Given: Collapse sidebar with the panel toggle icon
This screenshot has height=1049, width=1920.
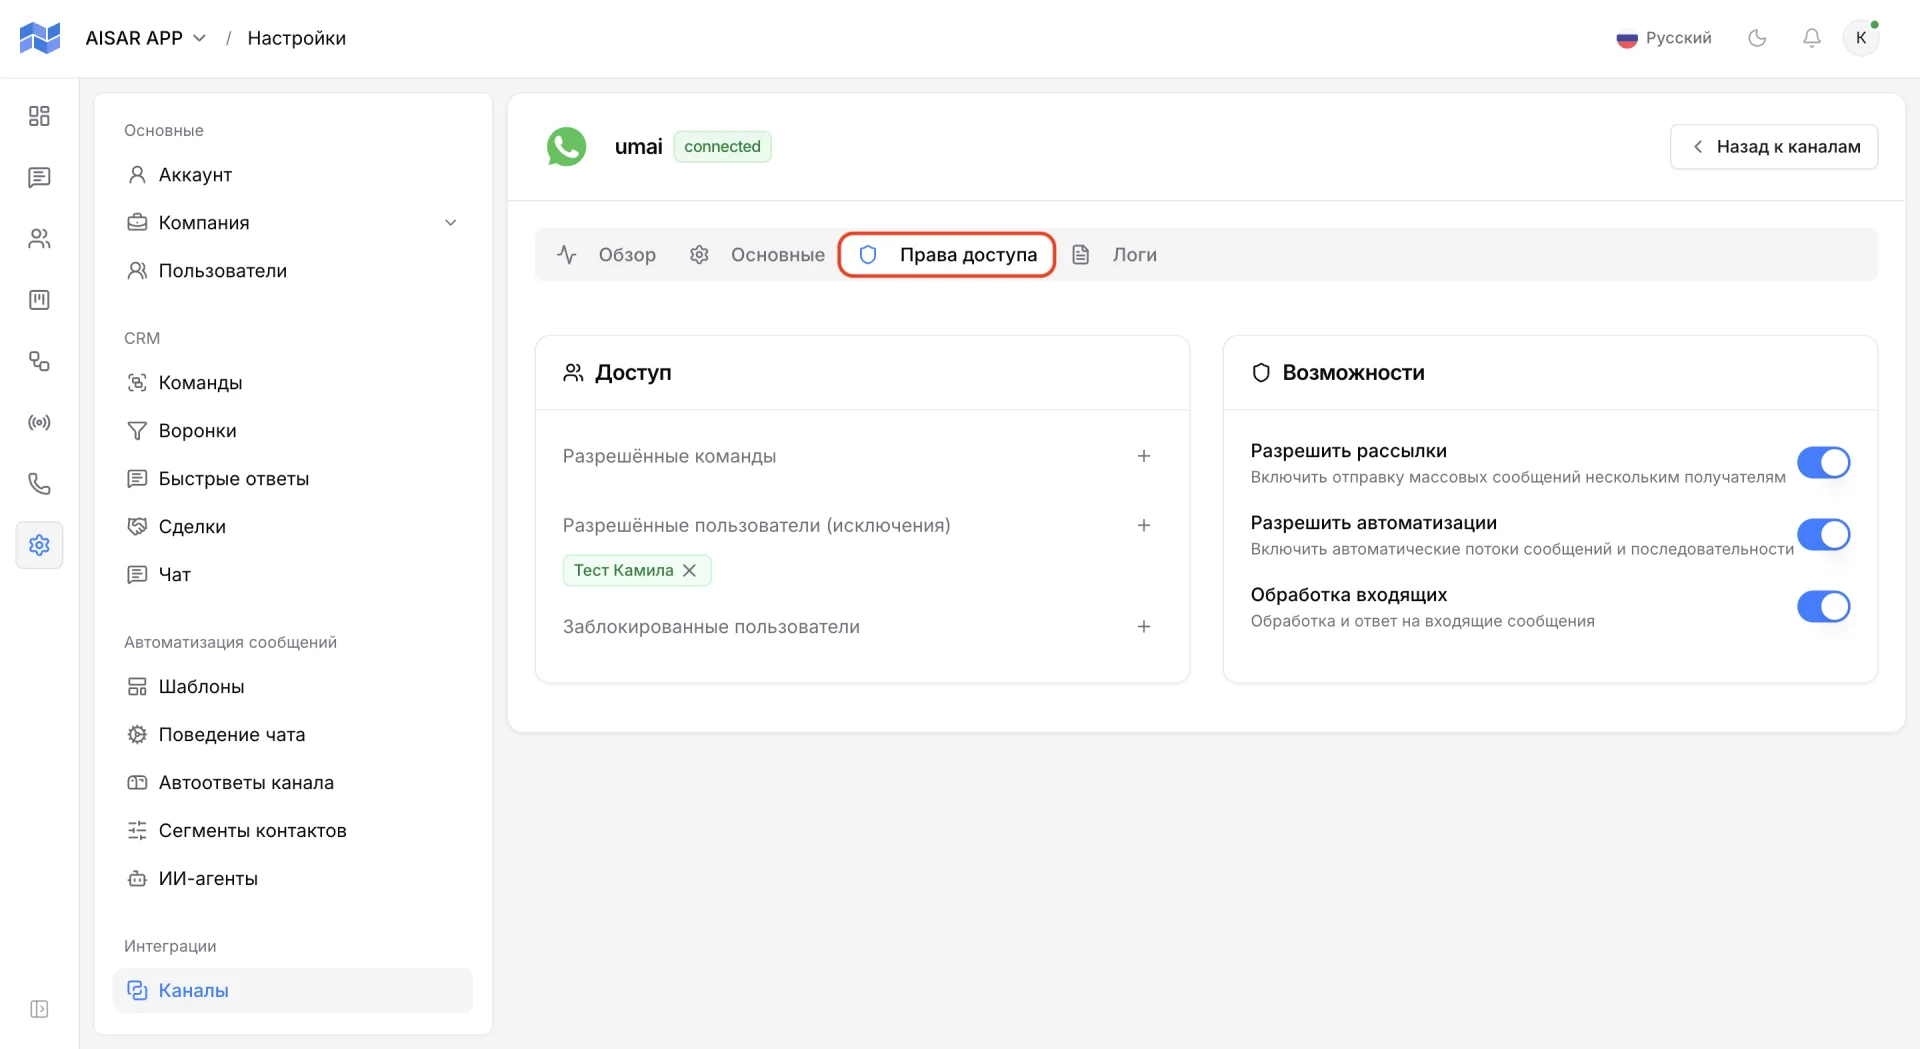Looking at the screenshot, I should click(x=39, y=1008).
